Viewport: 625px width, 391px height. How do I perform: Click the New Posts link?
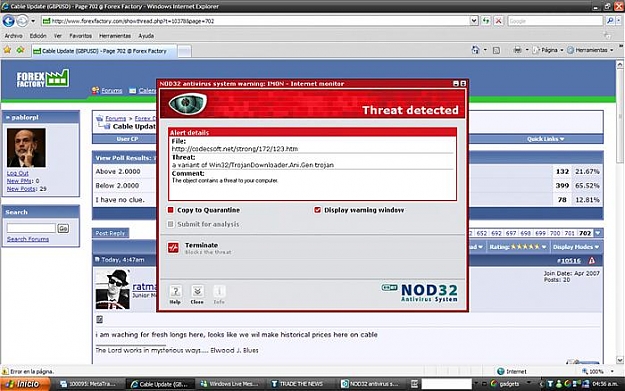coord(21,189)
